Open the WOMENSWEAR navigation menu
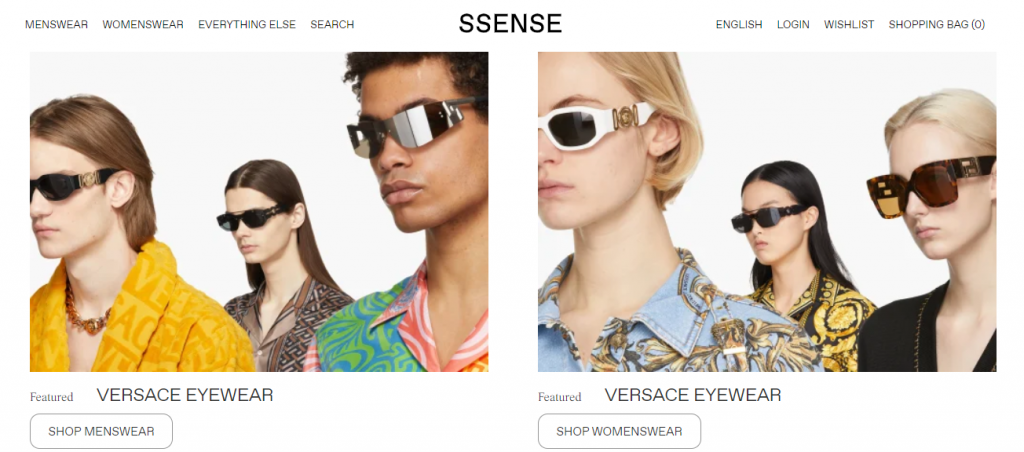1024x452 pixels. click(x=143, y=25)
